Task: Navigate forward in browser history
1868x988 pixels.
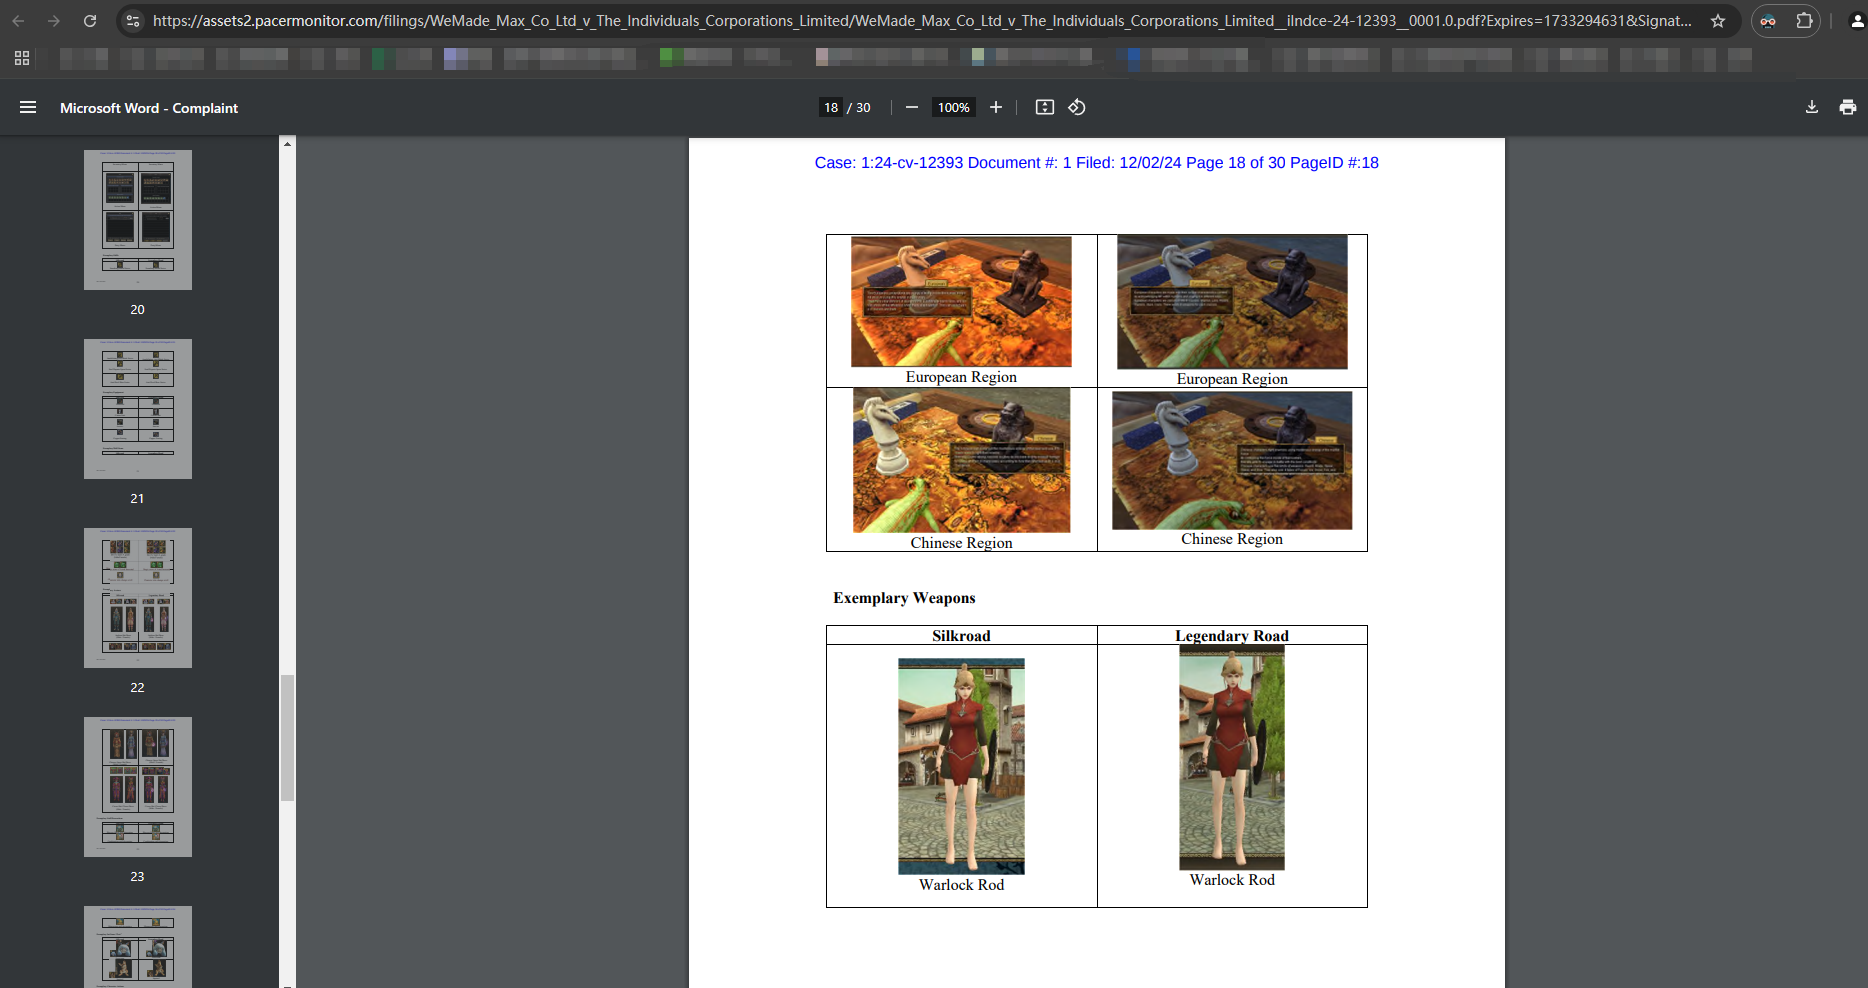Action: [x=54, y=20]
